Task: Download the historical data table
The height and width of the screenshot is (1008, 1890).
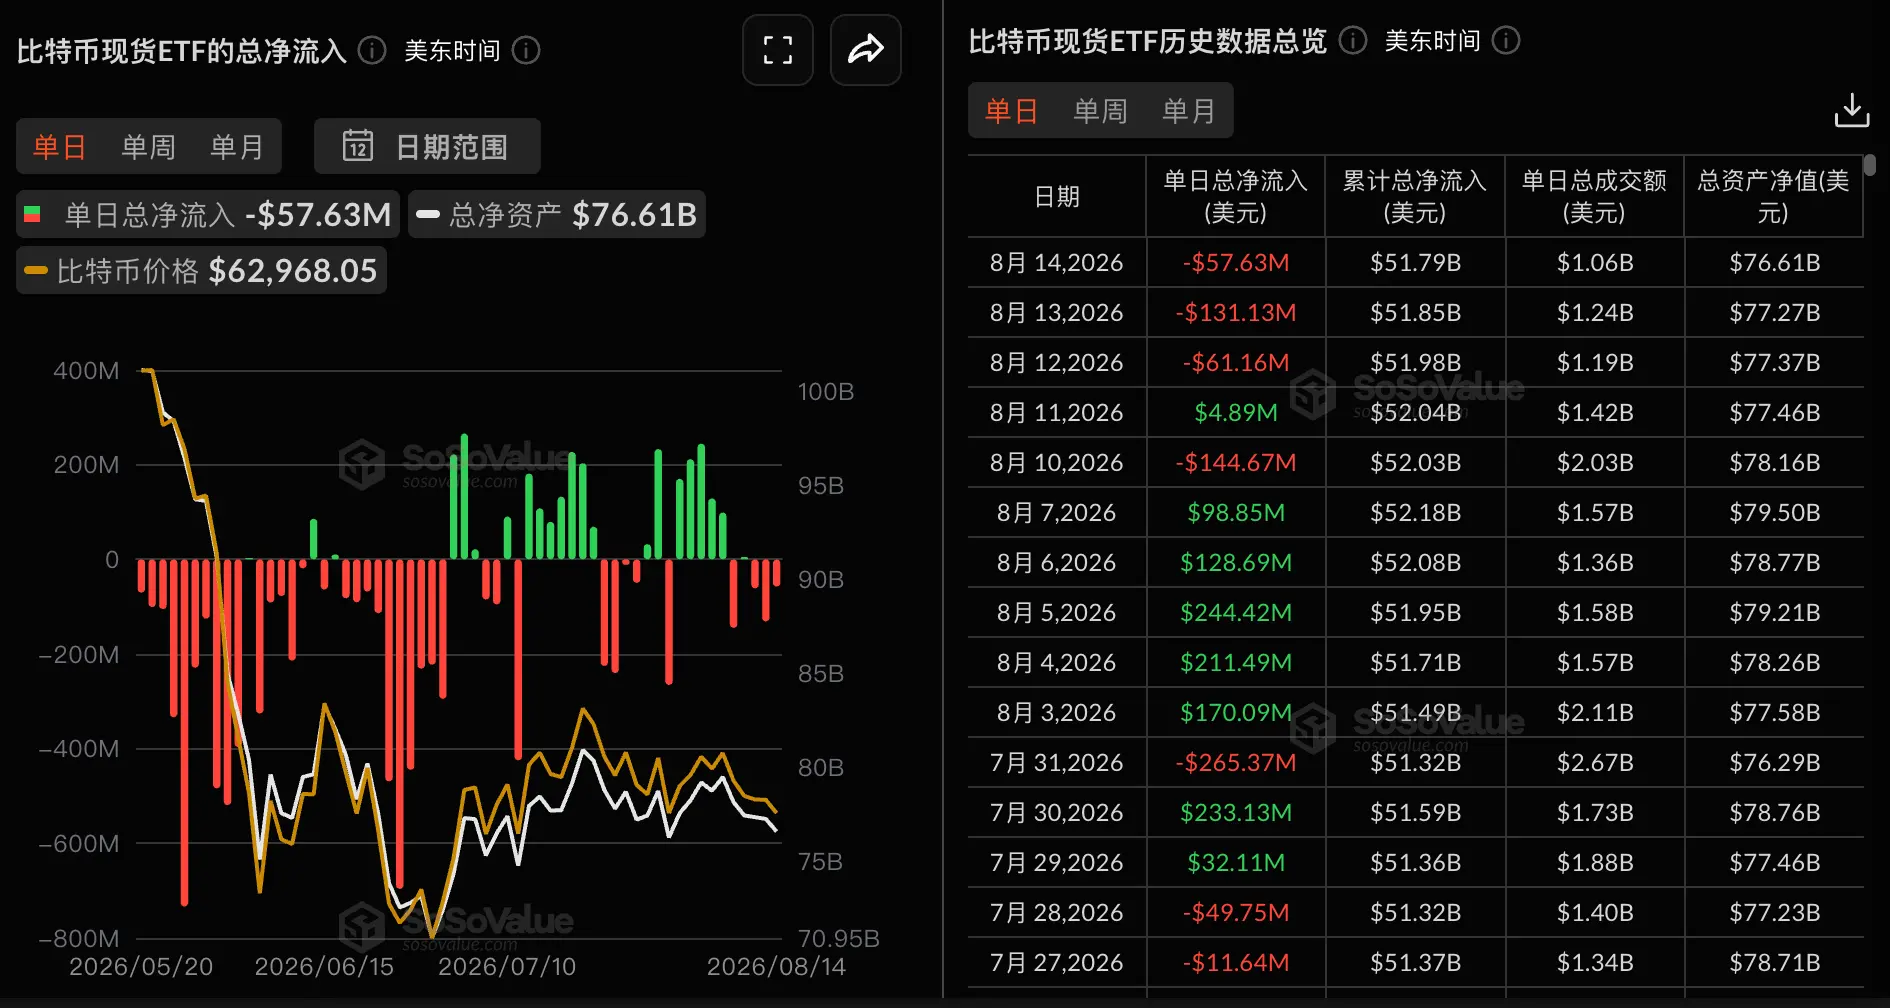Action: [1852, 110]
